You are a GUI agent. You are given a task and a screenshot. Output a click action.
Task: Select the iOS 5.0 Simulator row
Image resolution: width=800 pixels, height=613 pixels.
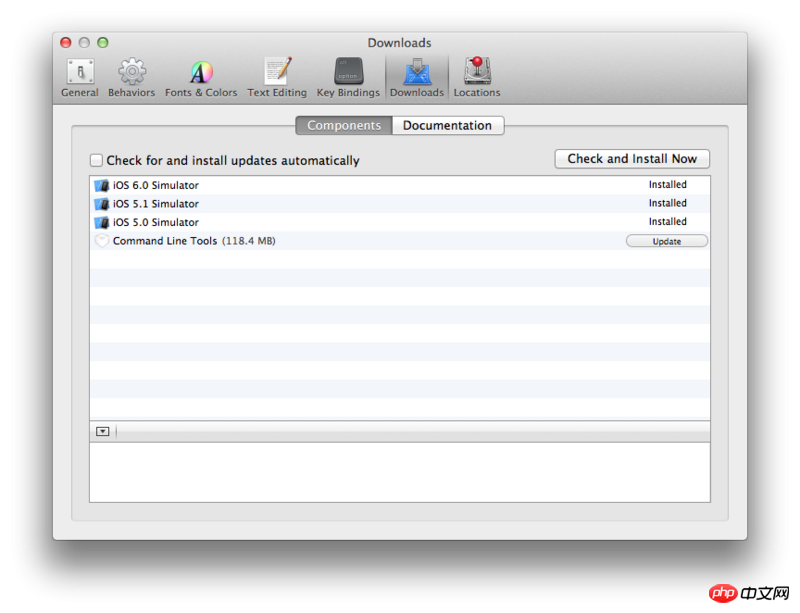click(400, 222)
